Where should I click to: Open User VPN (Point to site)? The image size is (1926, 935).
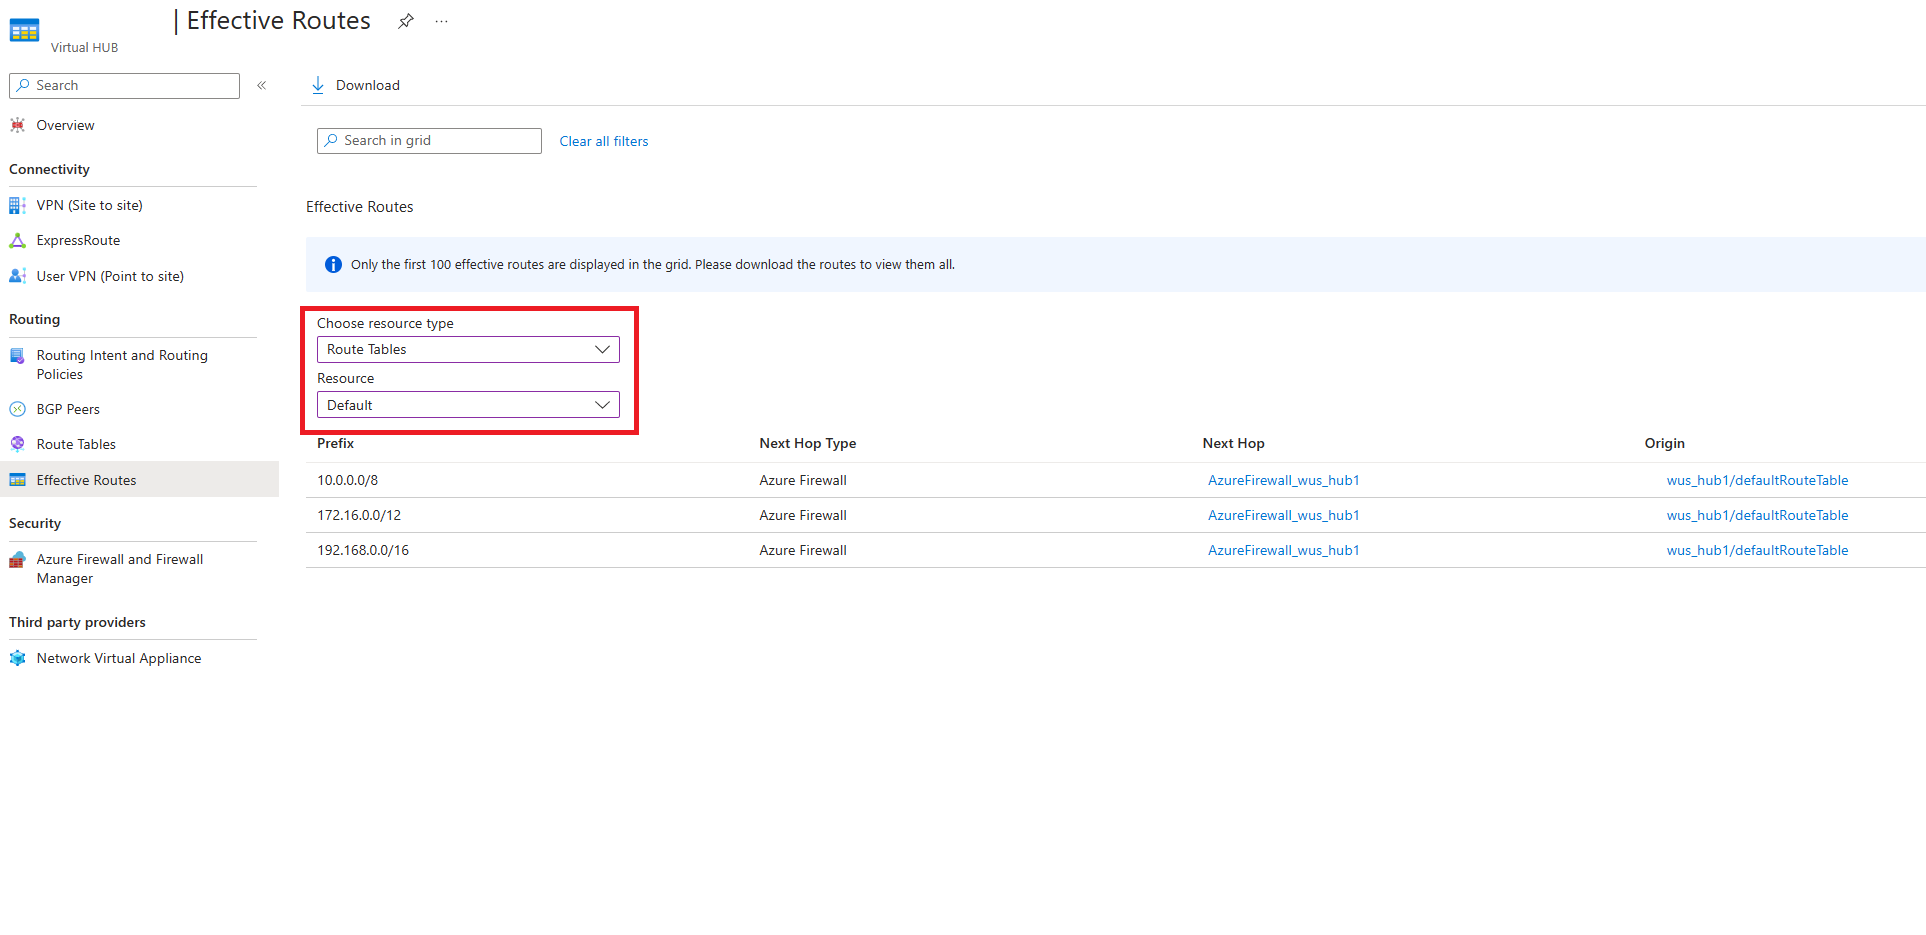pos(110,276)
